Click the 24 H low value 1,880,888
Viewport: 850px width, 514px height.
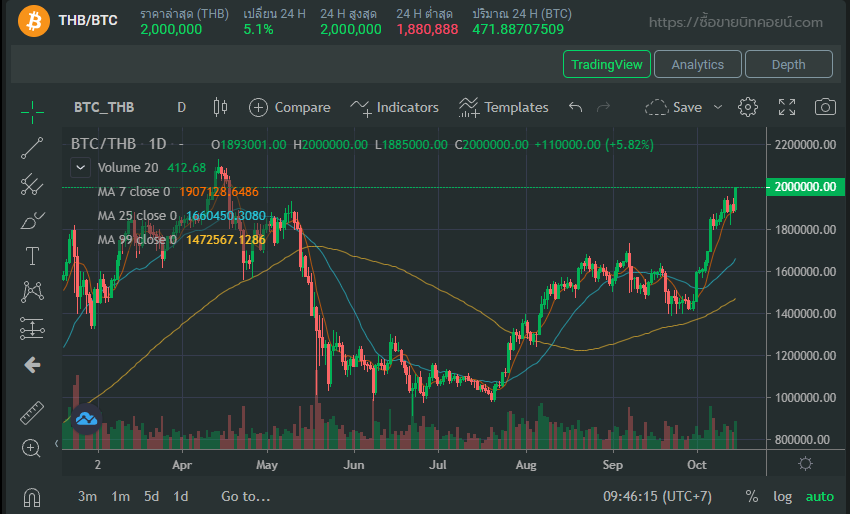(427, 29)
